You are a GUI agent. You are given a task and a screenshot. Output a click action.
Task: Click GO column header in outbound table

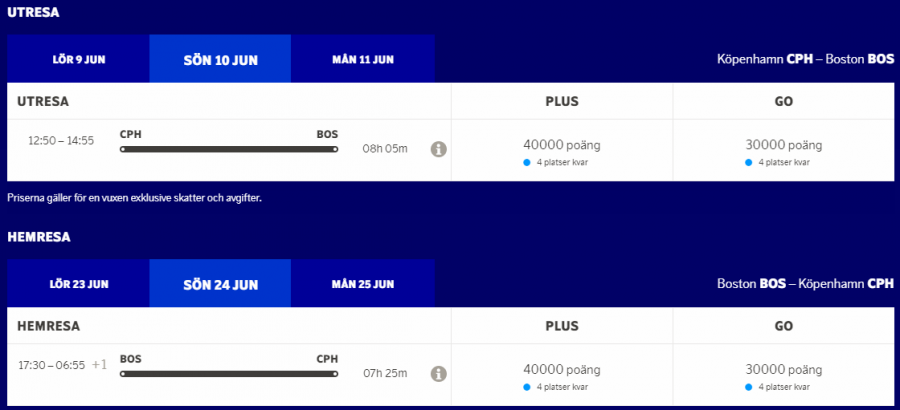[783, 101]
